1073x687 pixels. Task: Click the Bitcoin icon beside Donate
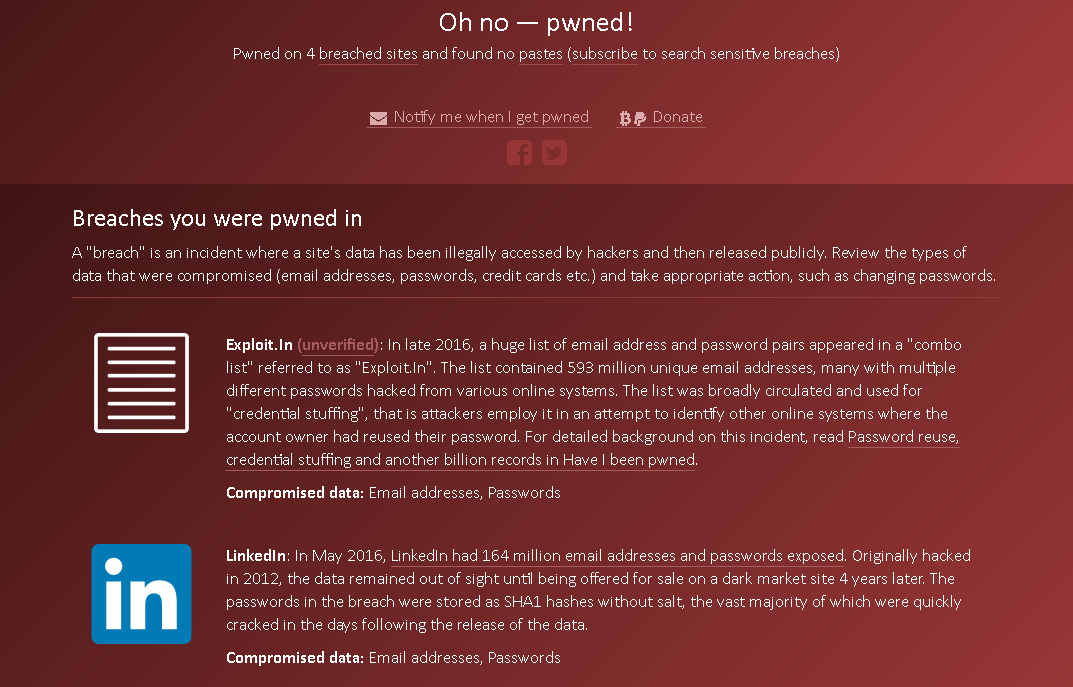623,117
